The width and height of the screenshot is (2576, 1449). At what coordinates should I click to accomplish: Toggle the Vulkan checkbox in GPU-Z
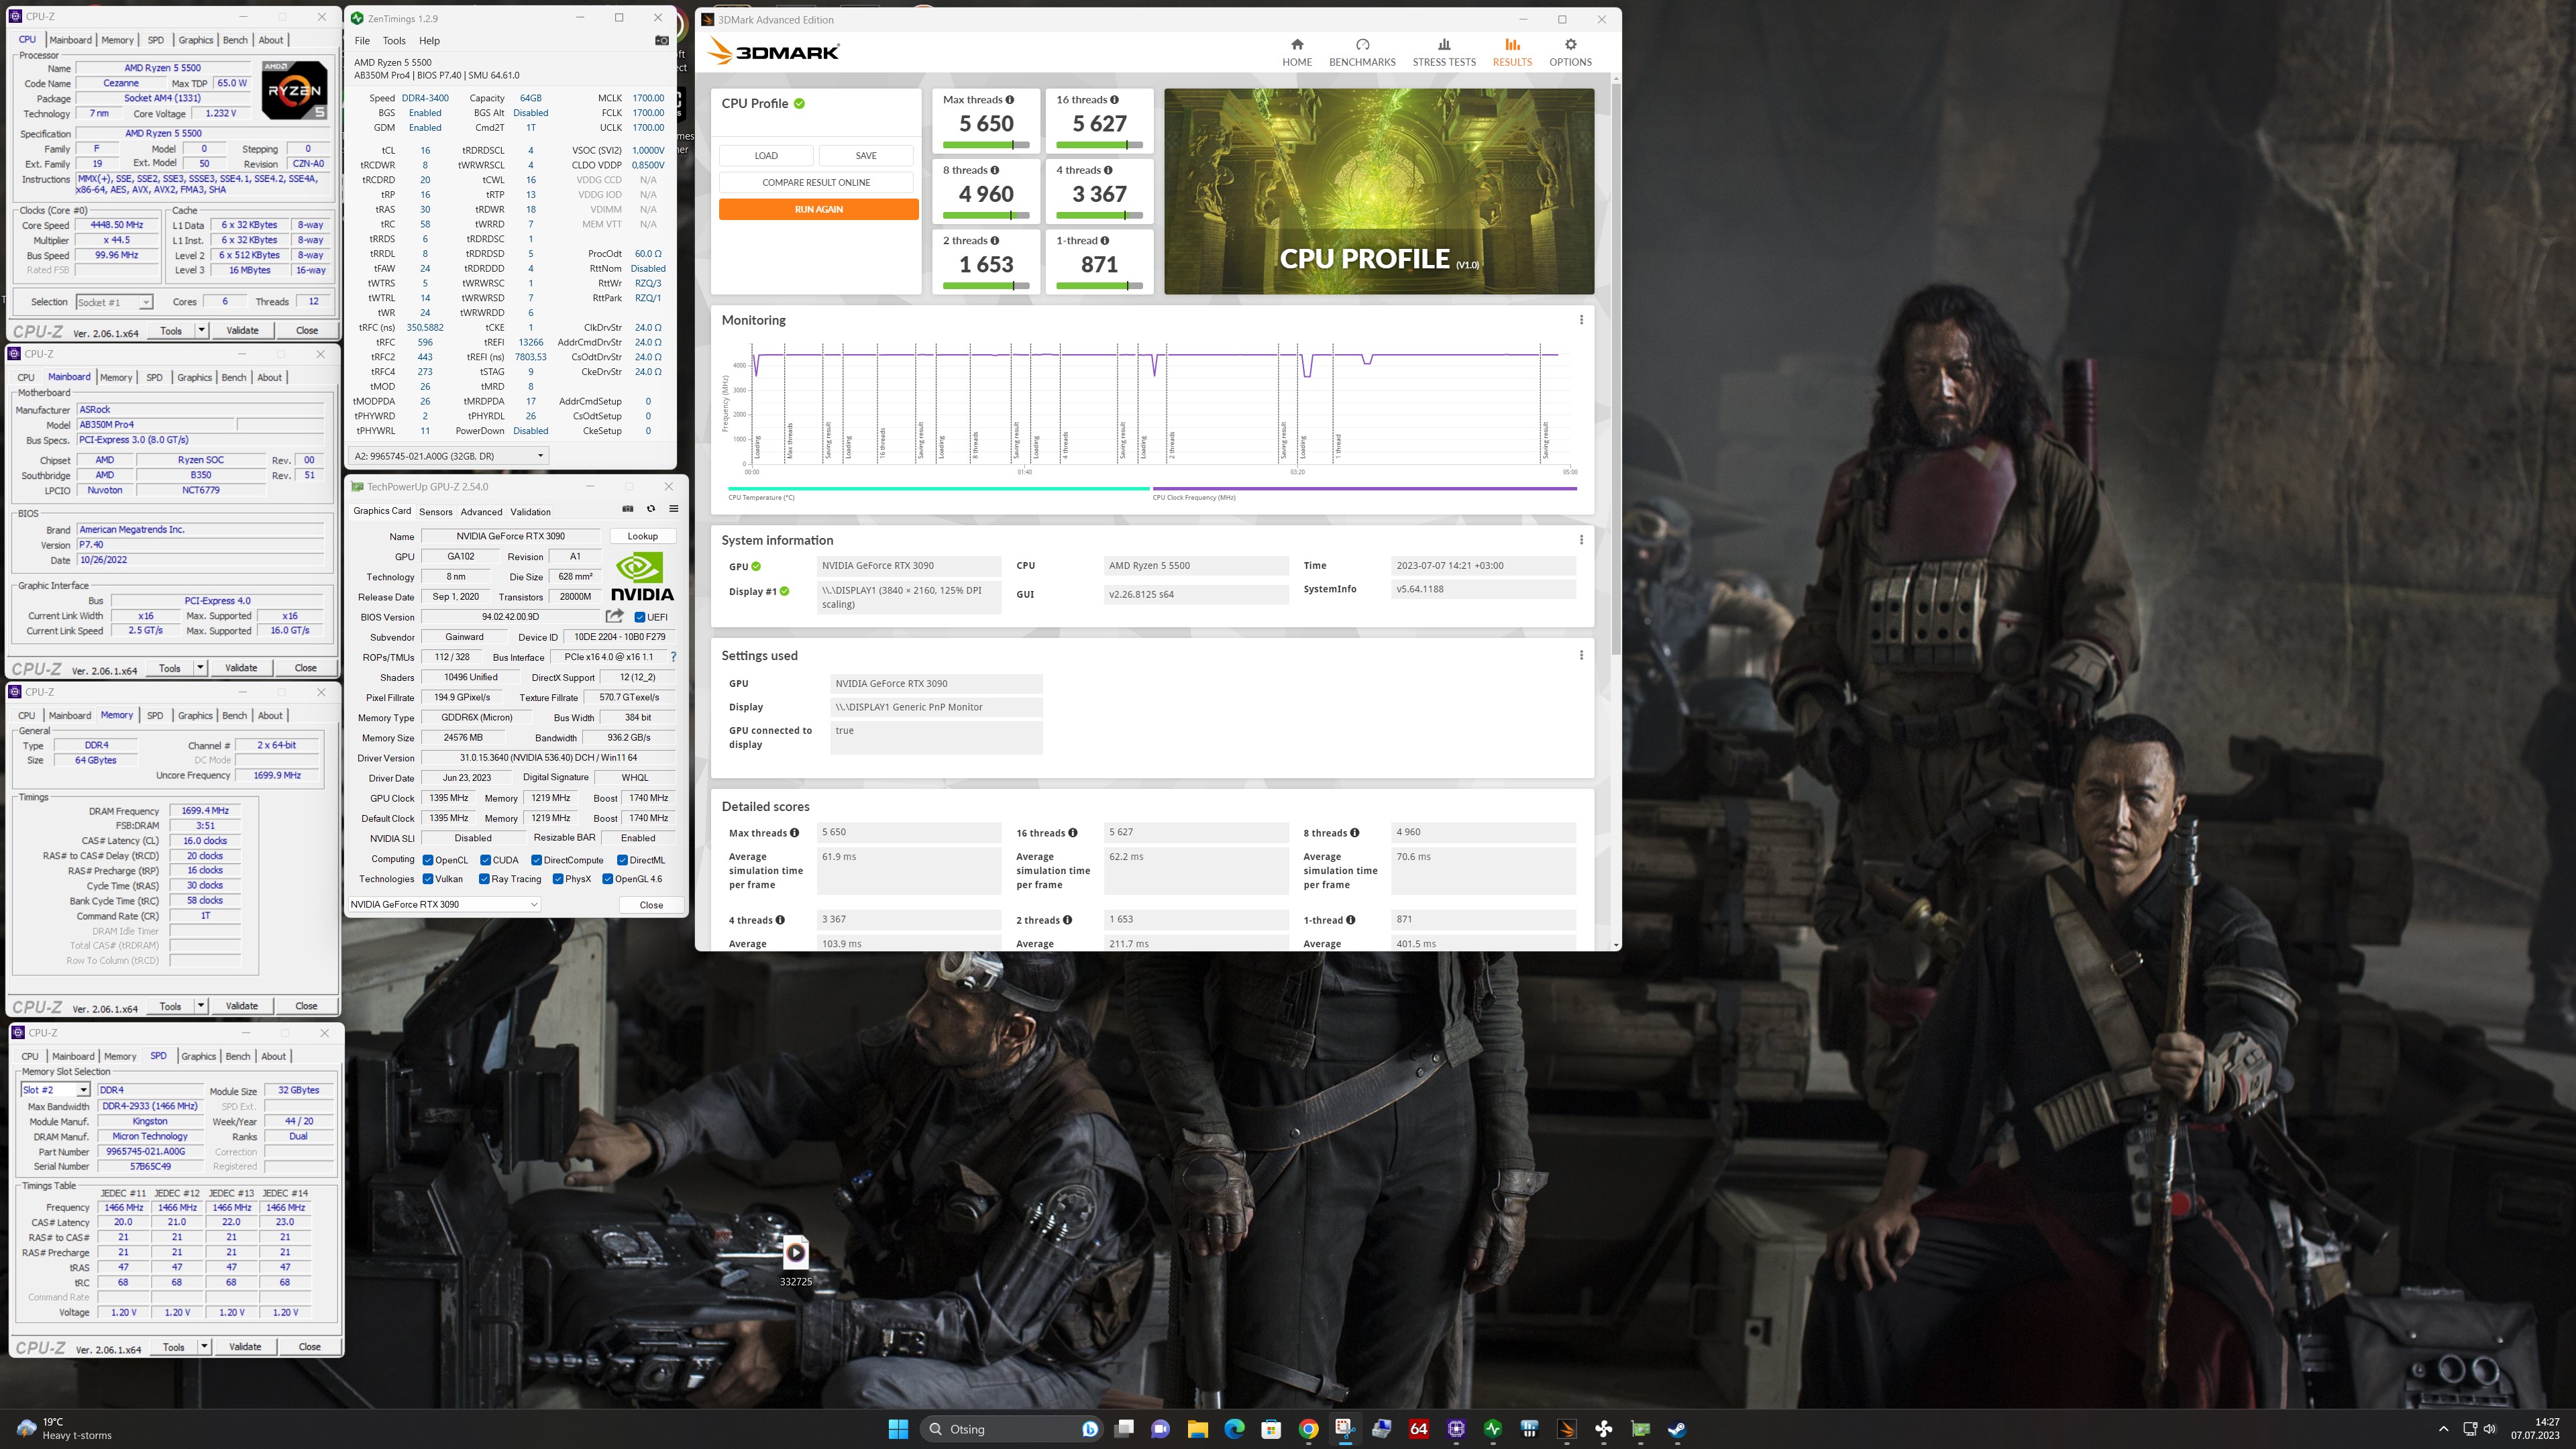(428, 879)
